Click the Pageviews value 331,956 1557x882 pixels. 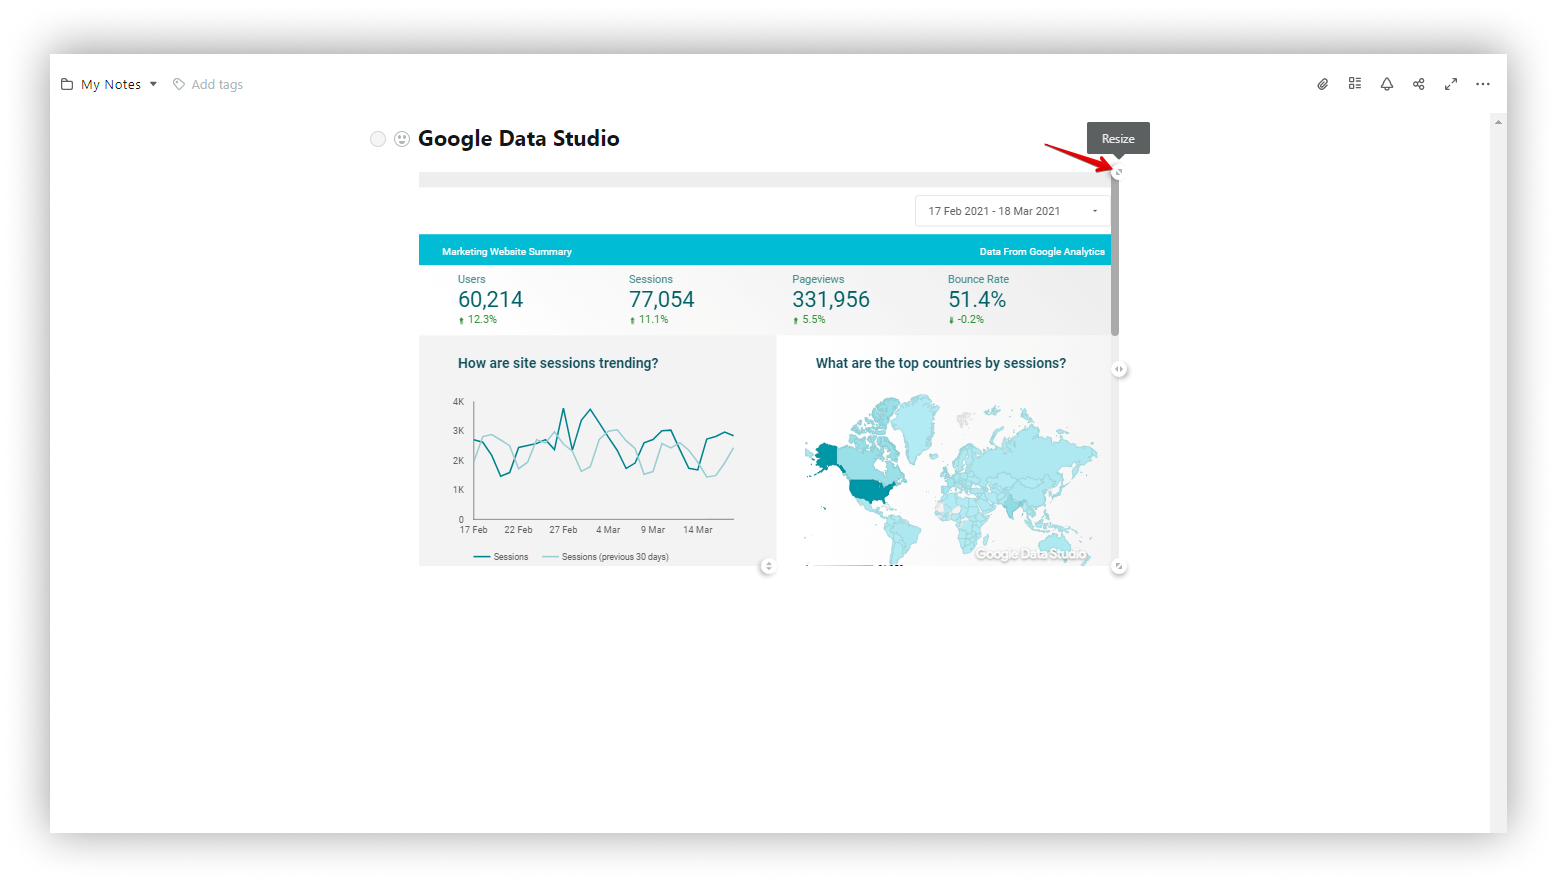[x=831, y=299]
